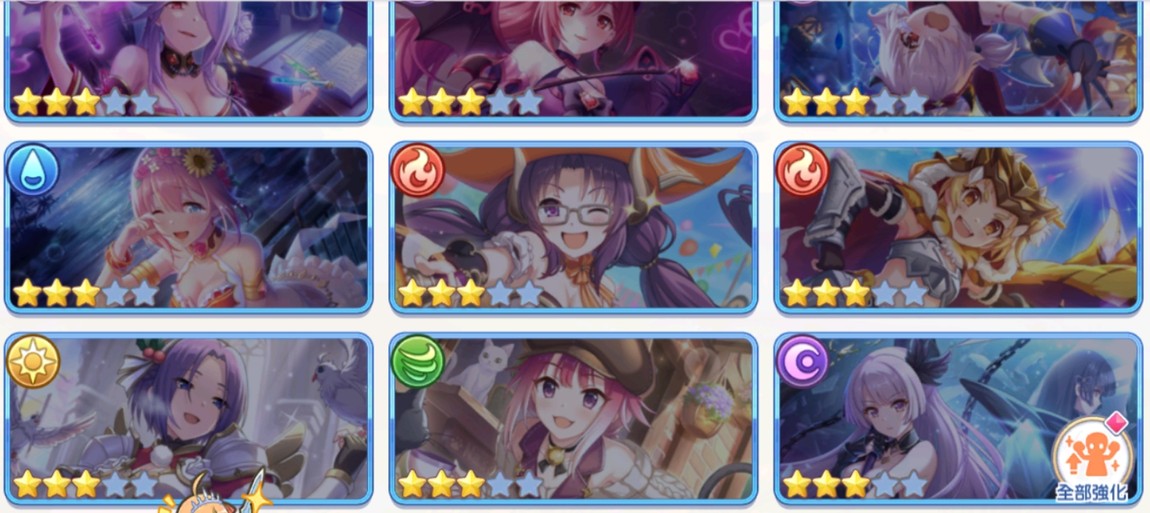Viewport: 1150px width, 513px height.
Task: Tap the pink diamond badge above 全部強化
Action: point(1118,423)
